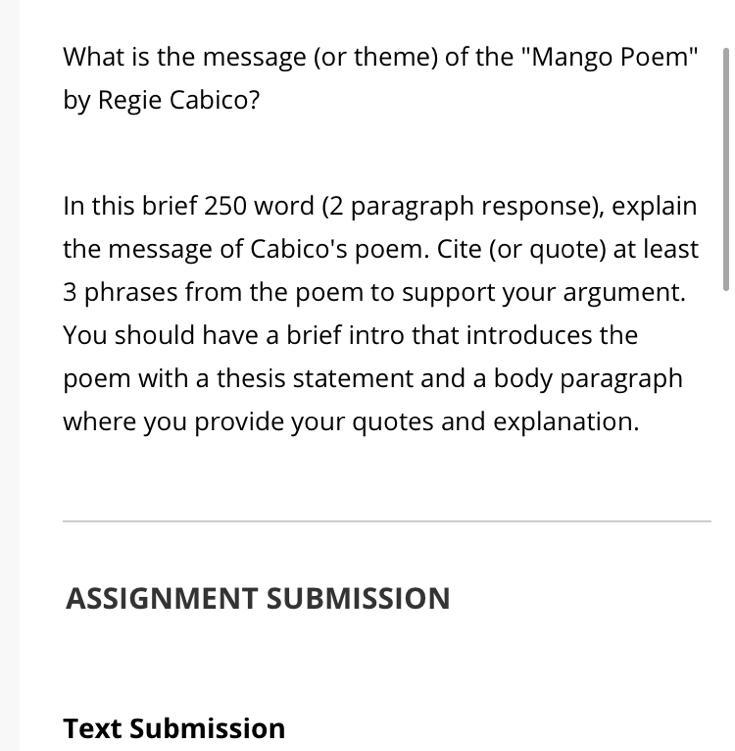Image resolution: width=735 pixels, height=751 pixels.
Task: Click the ASSIGNMENT SUBMISSION heading
Action: point(258,598)
